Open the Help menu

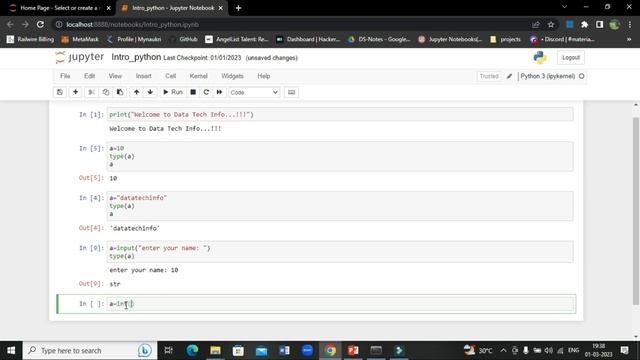[x=264, y=76]
